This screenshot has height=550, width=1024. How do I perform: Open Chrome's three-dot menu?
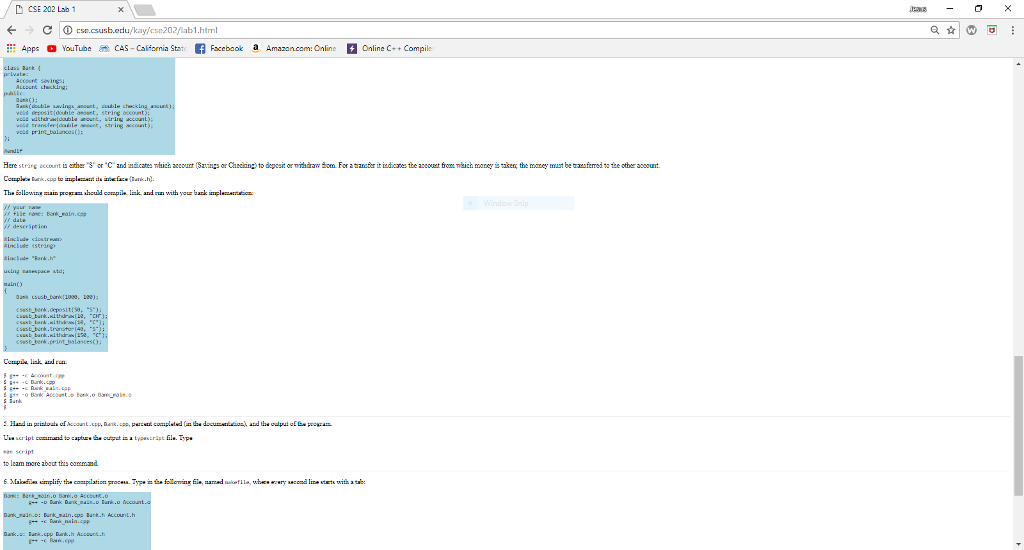tap(1012, 30)
